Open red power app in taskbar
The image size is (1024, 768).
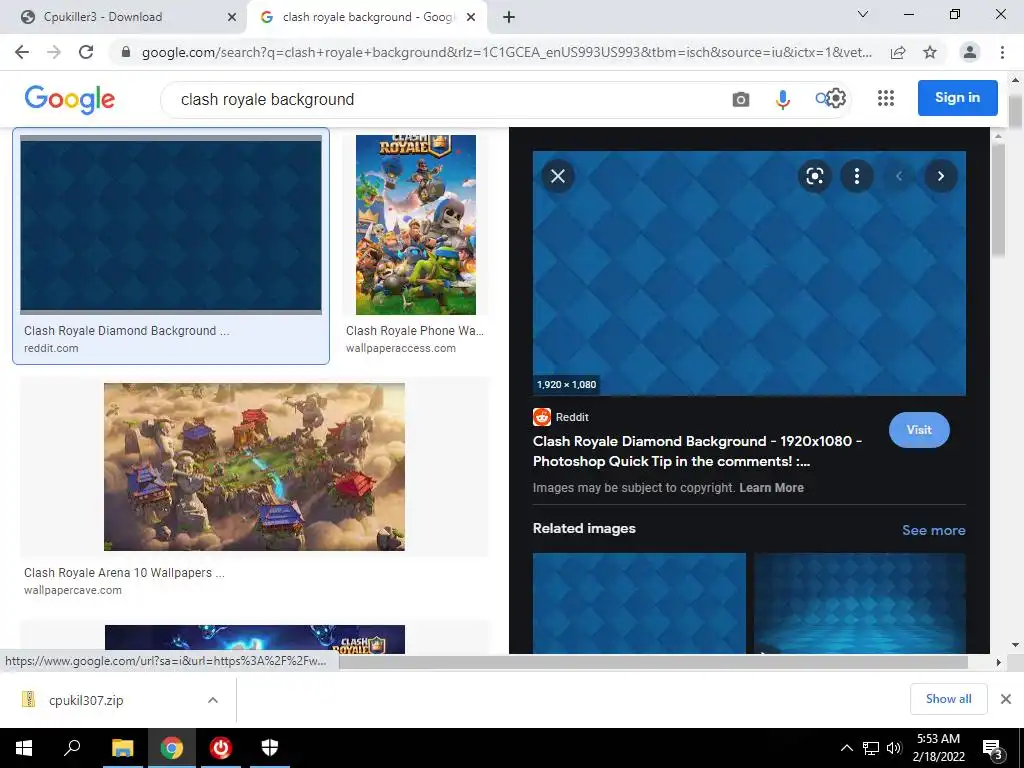pos(221,748)
